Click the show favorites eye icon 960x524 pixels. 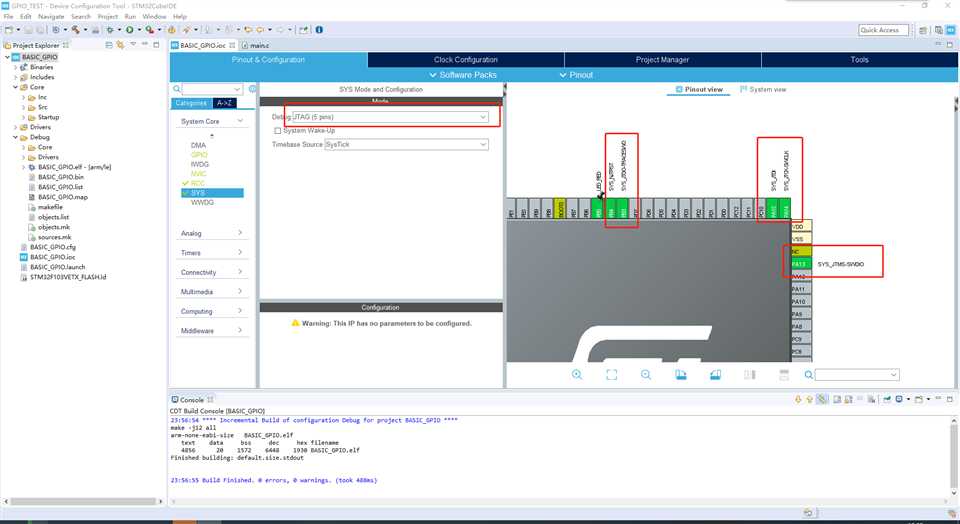pyautogui.click(x=252, y=89)
